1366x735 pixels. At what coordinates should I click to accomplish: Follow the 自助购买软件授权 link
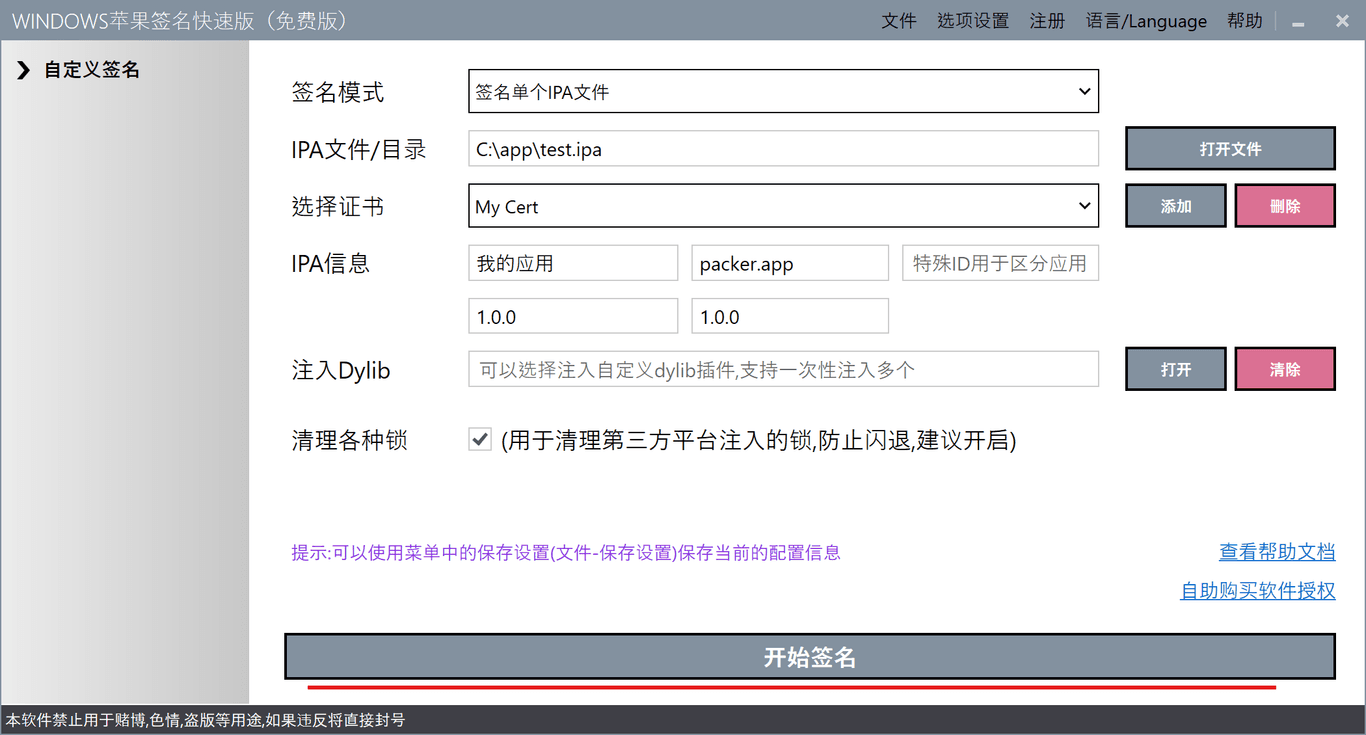1257,591
